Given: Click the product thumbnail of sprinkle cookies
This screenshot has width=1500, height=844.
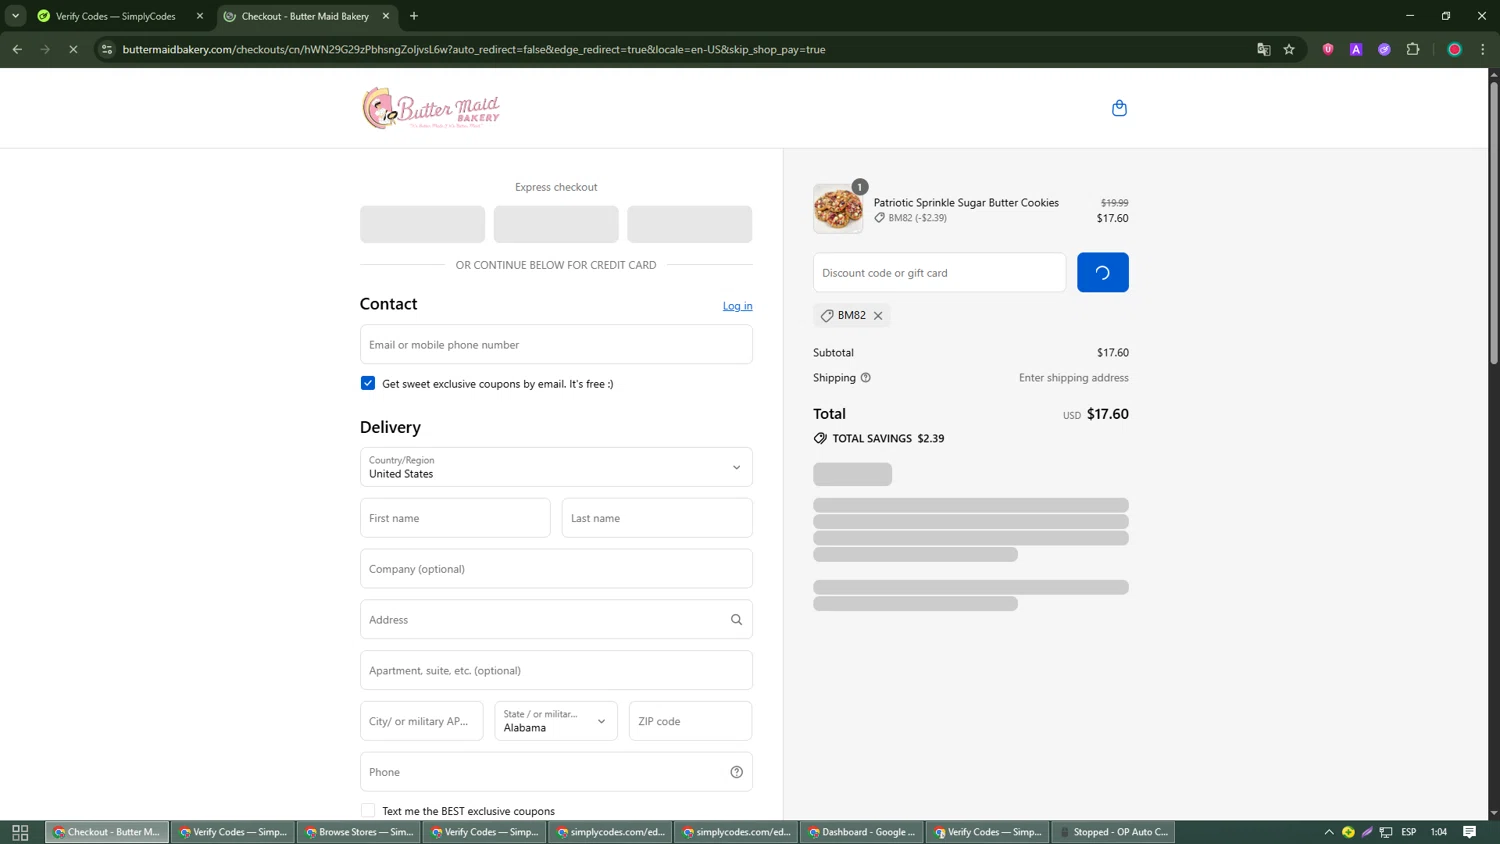Looking at the screenshot, I should pos(838,209).
